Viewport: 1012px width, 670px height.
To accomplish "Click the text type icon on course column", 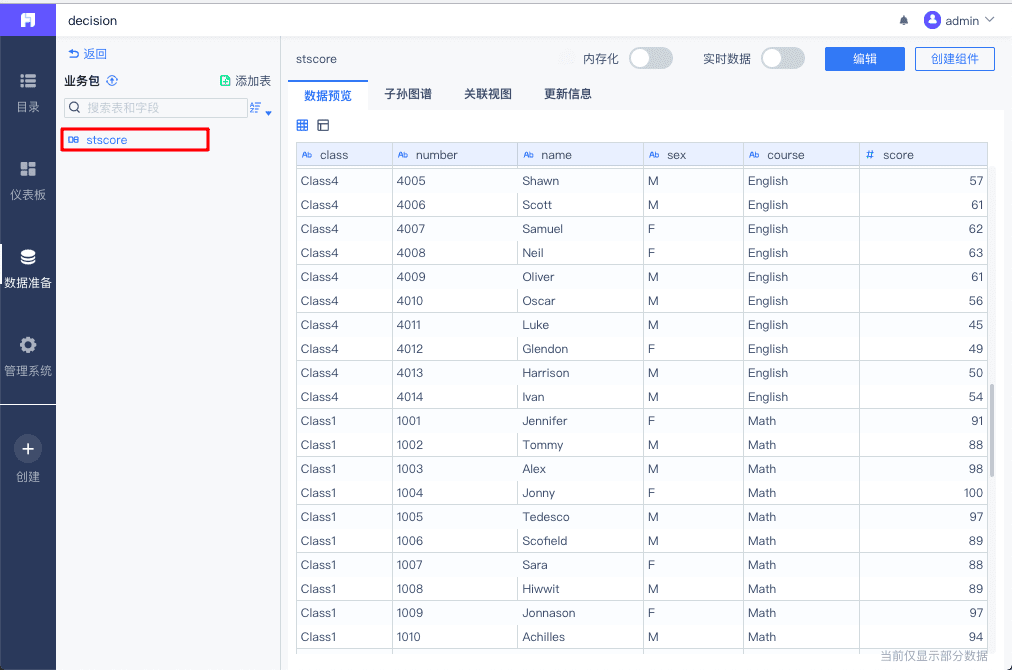I will click(754, 155).
